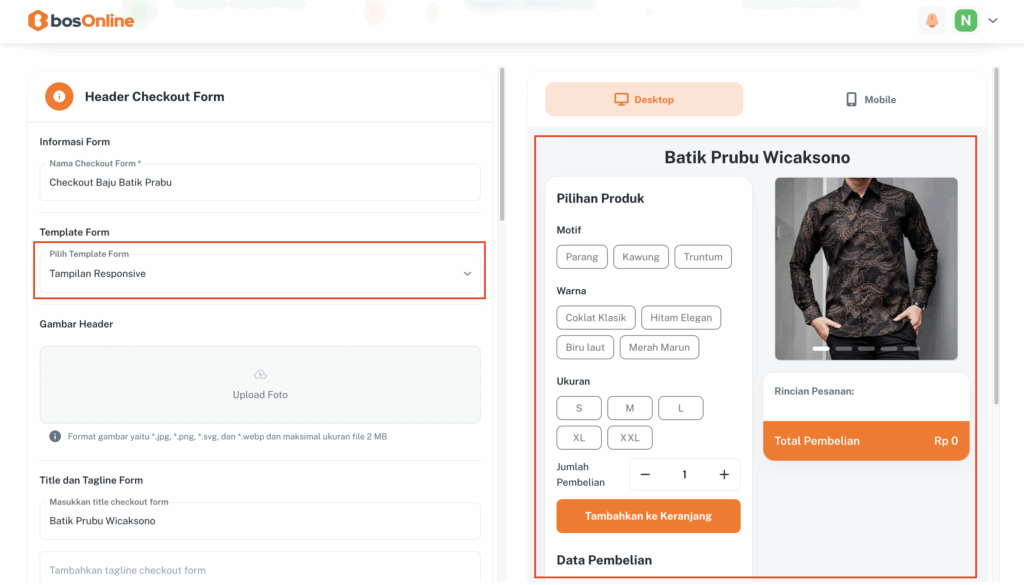This screenshot has height=585, width=1024.
Task: Select size XL
Action: 579,438
